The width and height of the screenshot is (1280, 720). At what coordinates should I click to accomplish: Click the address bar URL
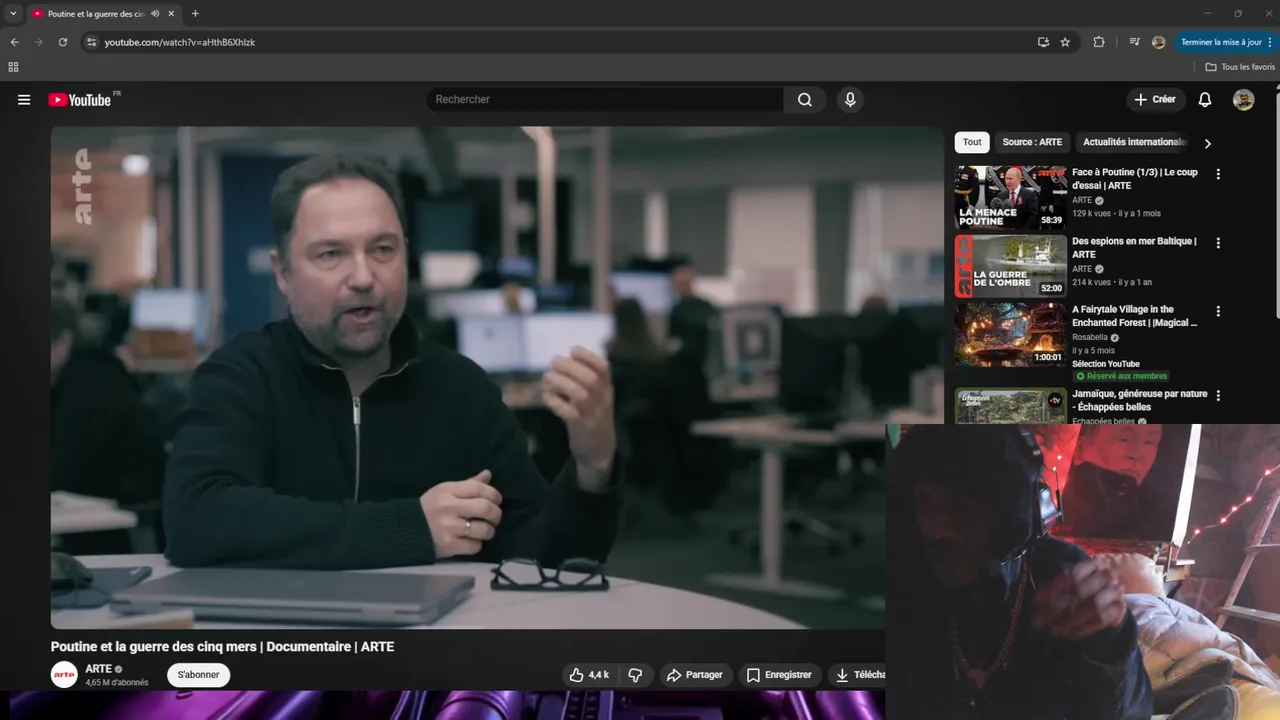(x=180, y=42)
